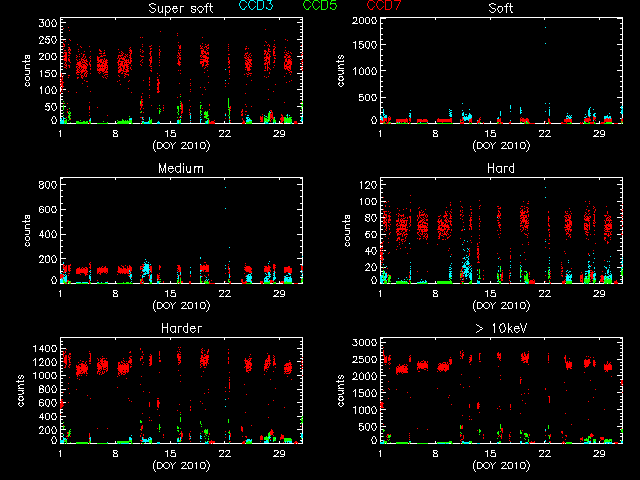Click the counts axis label of Harder plot
The height and width of the screenshot is (480, 640).
[x=22, y=390]
